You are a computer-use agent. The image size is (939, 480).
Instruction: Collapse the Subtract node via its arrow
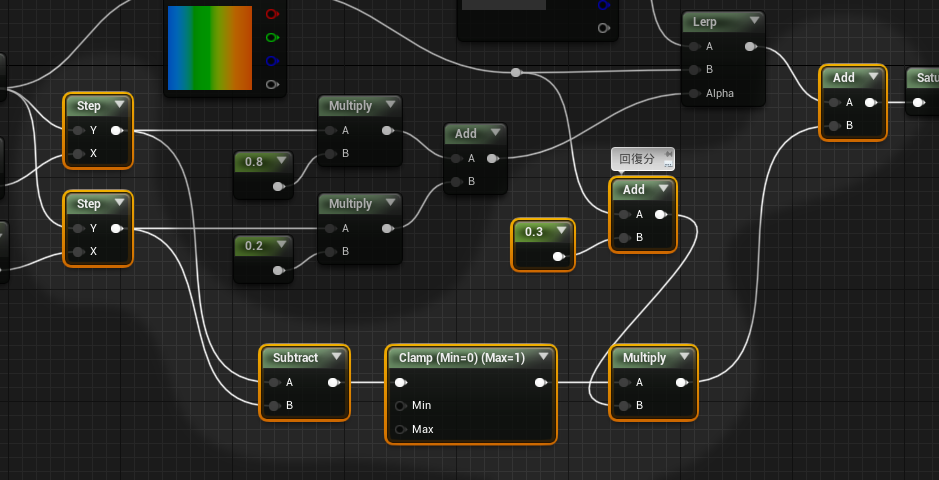pyautogui.click(x=337, y=357)
